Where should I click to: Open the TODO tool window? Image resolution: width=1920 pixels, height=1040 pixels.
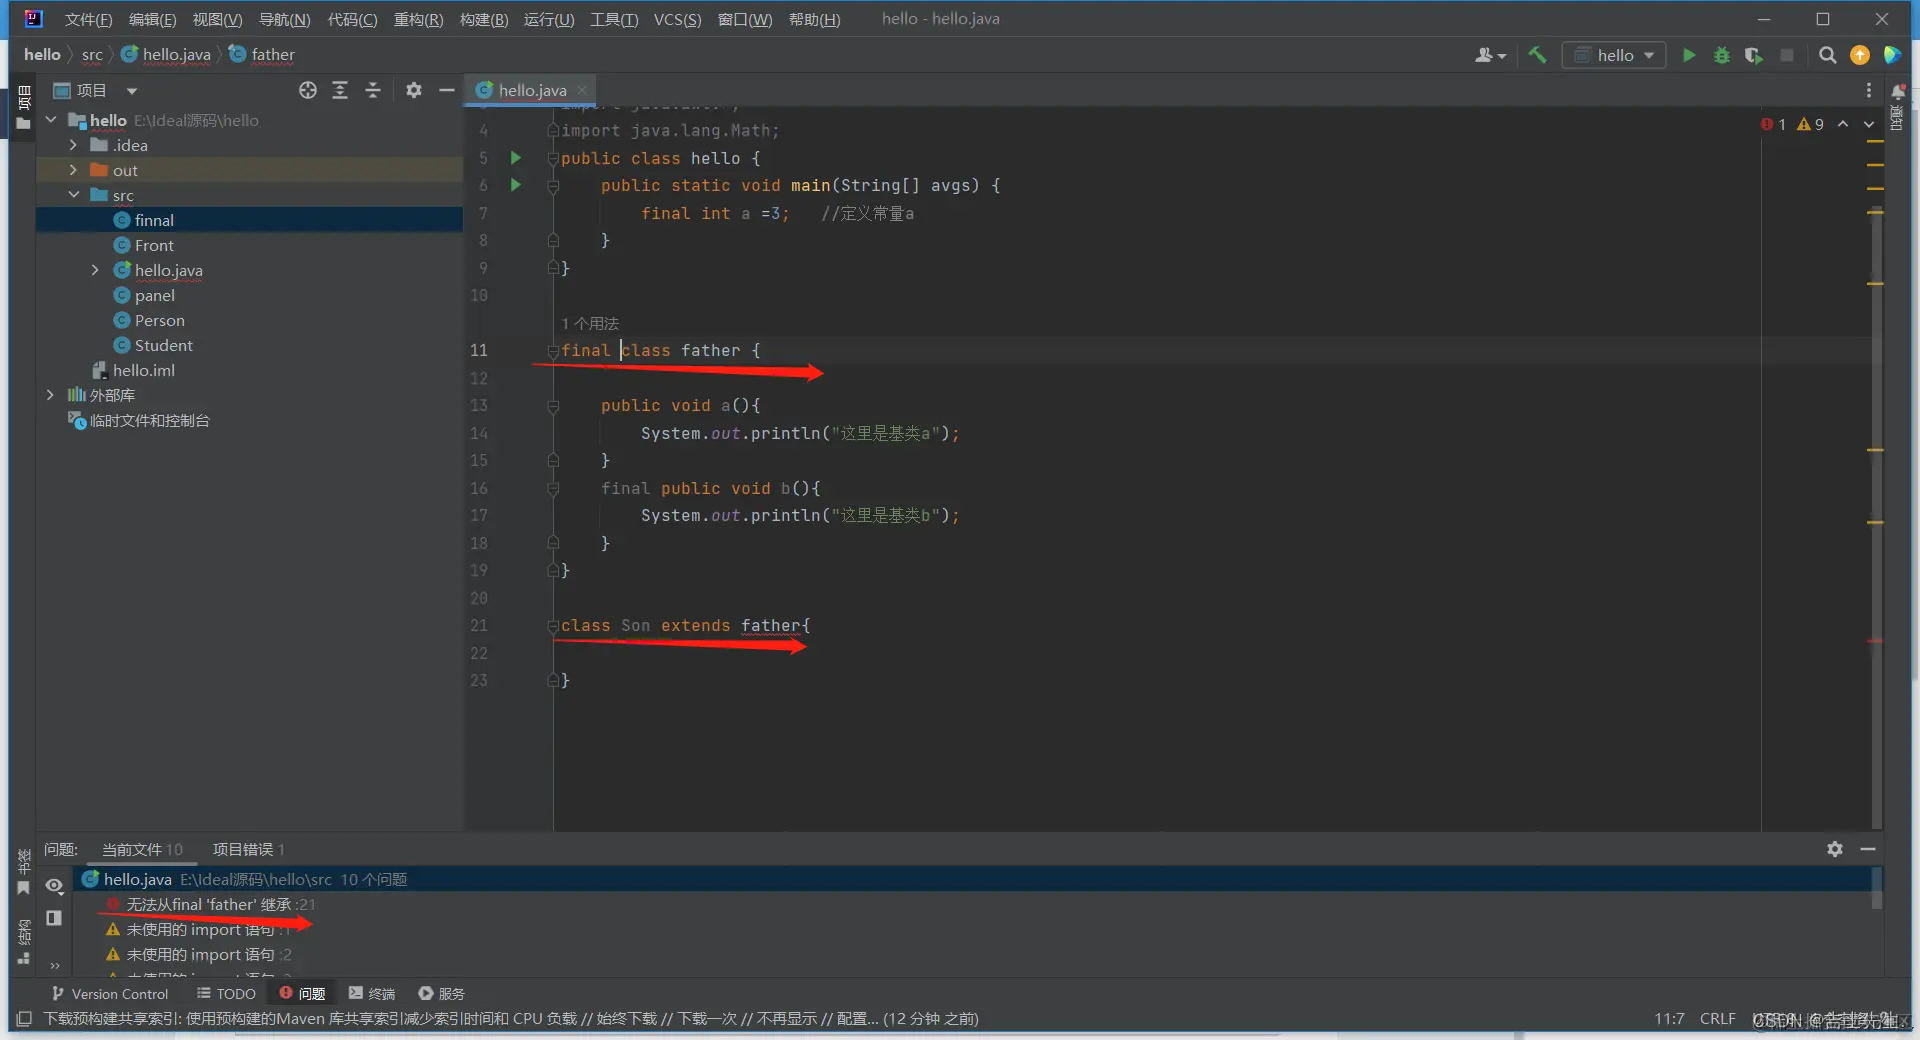click(x=226, y=994)
